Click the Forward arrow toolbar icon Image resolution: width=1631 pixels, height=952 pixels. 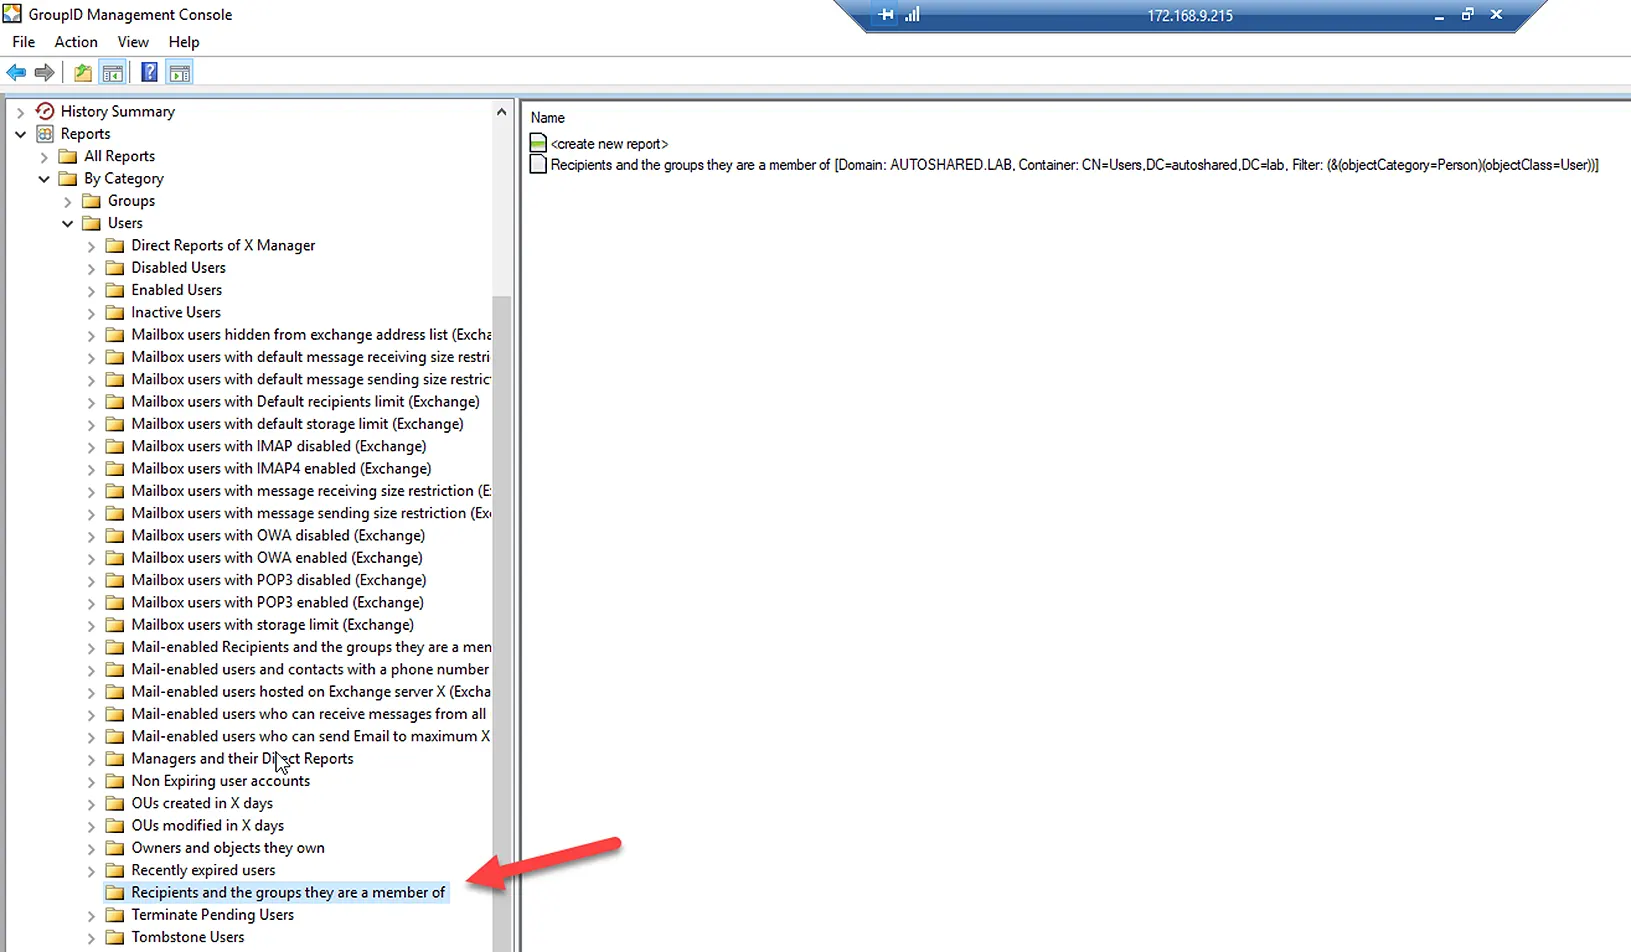coord(44,72)
